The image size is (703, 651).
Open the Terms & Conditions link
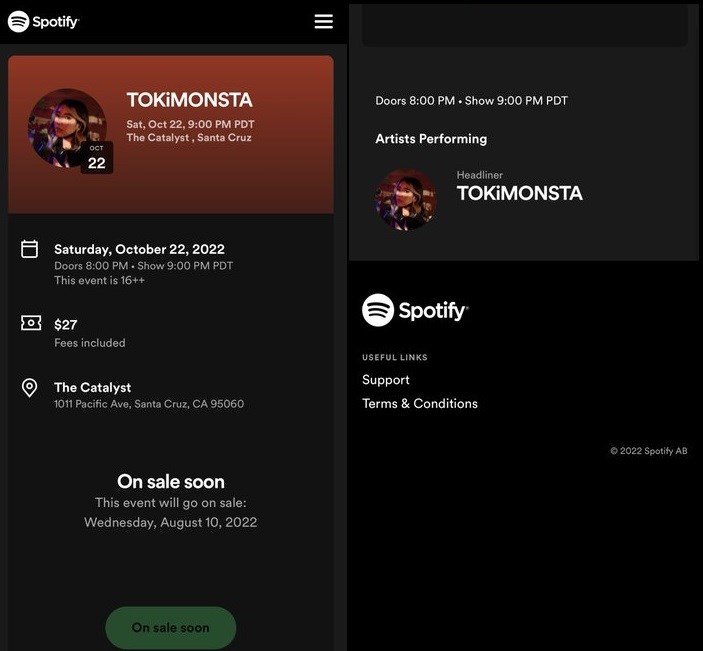420,404
